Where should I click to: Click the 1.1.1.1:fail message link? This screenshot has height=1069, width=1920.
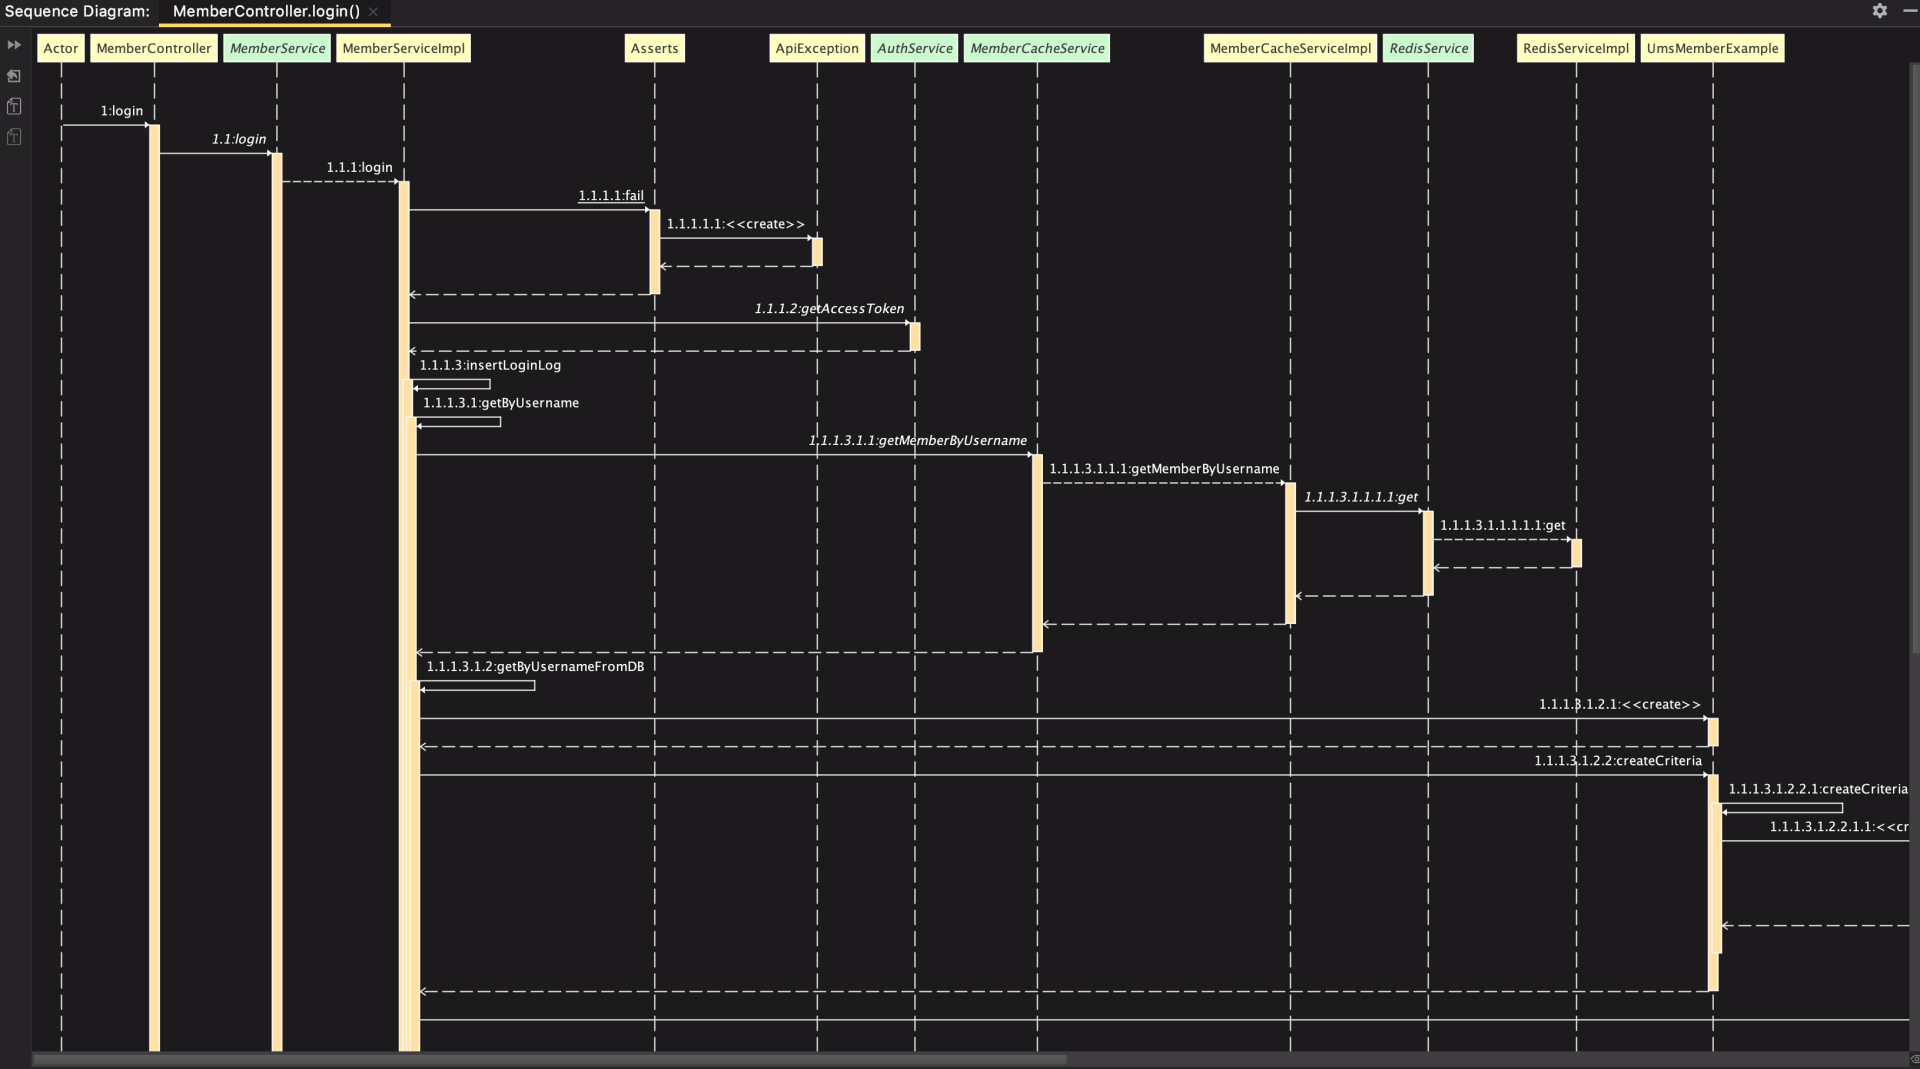pos(611,195)
